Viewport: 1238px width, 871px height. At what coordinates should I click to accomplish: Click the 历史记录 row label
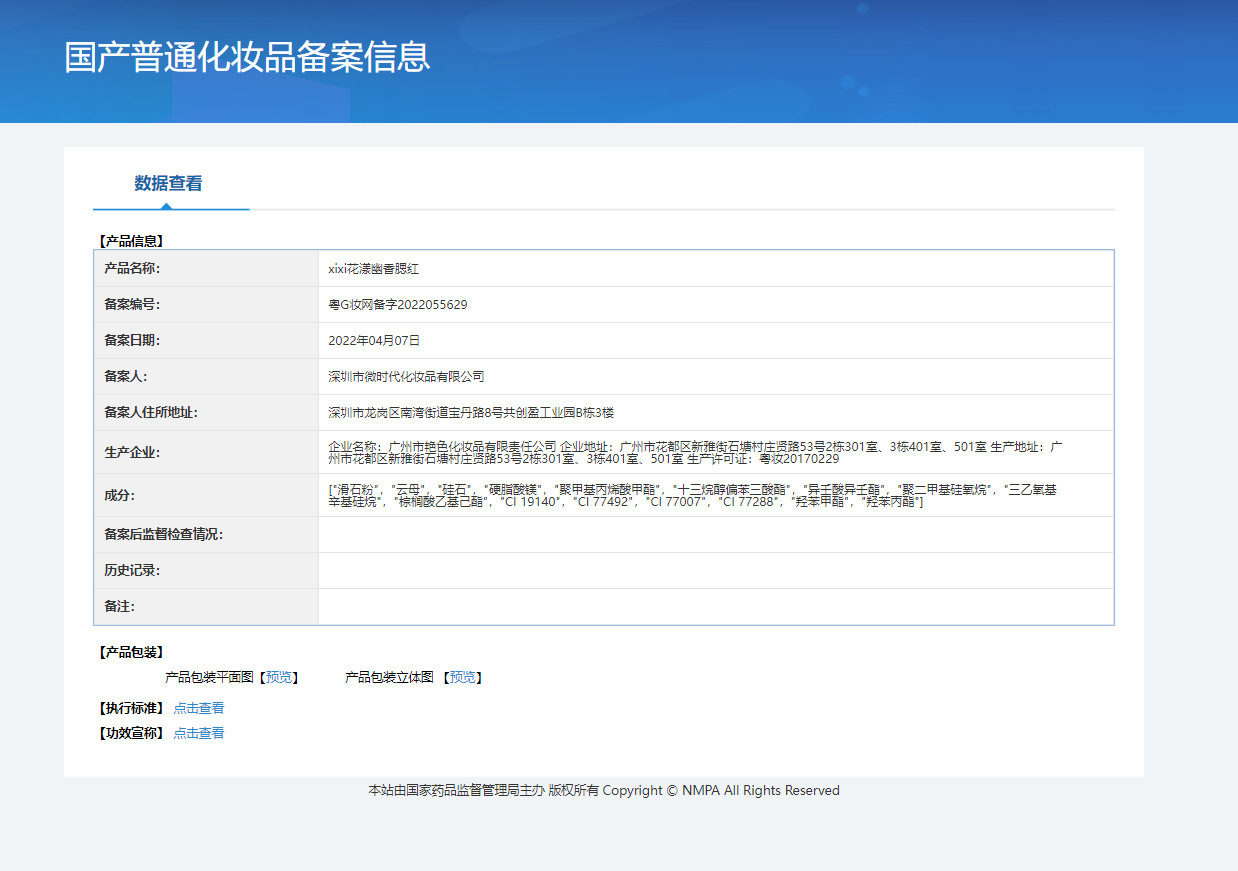[x=132, y=571]
